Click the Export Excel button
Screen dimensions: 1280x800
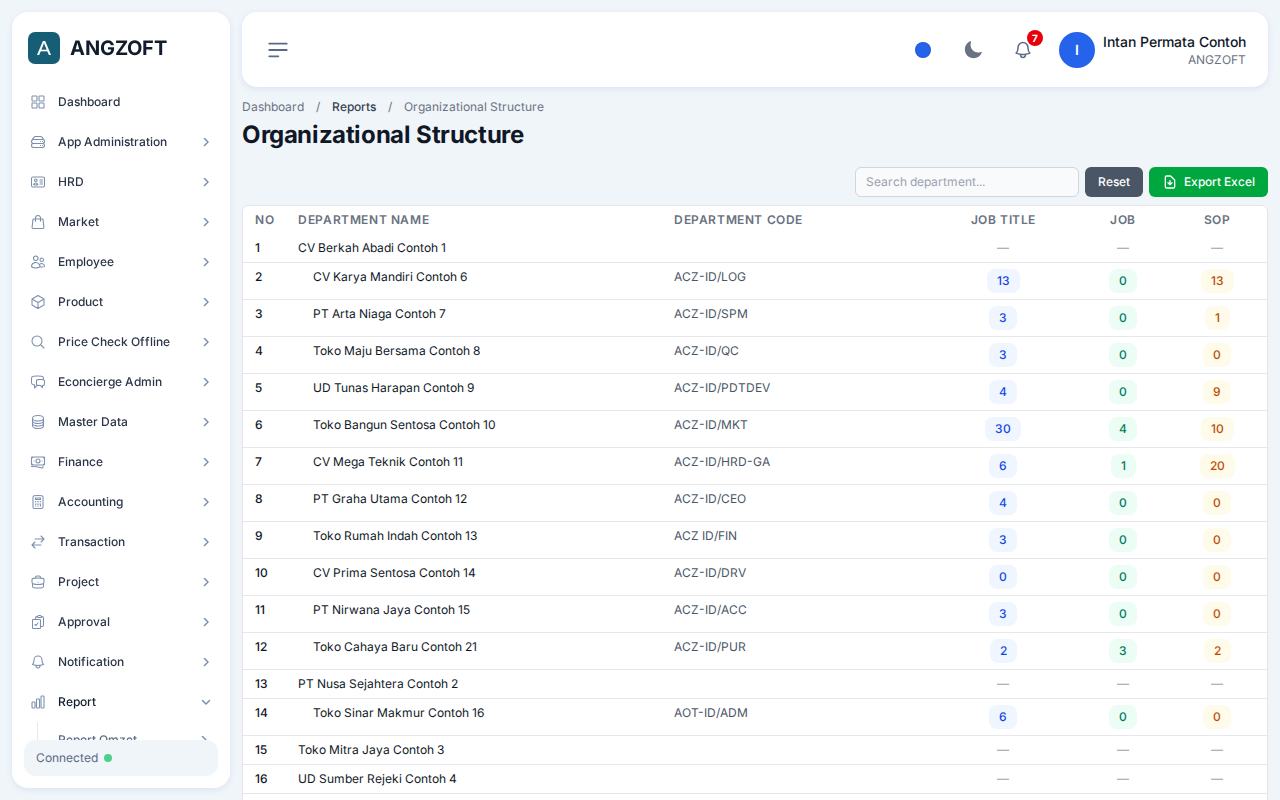tap(1208, 182)
